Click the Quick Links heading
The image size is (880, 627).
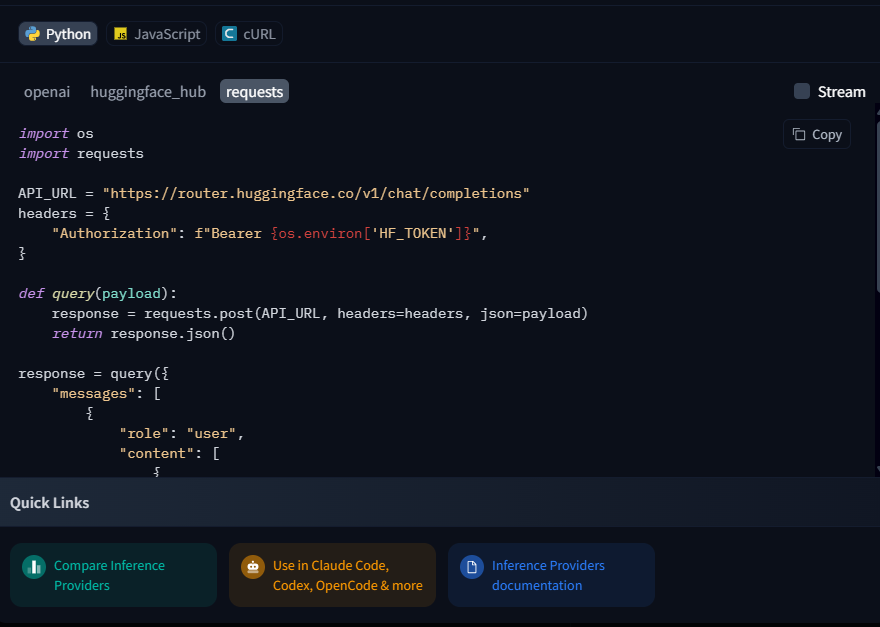(49, 502)
